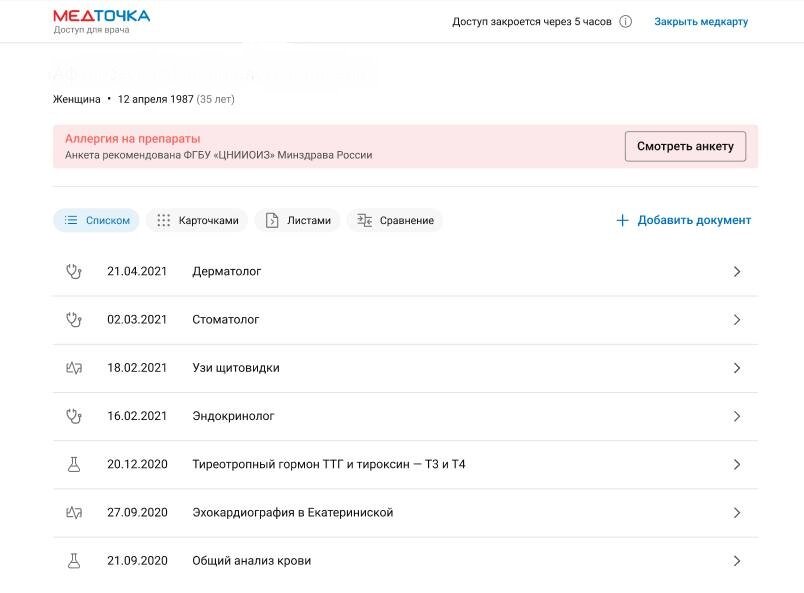Click the ultrasound icon on Узи щитовидки

tap(75, 368)
